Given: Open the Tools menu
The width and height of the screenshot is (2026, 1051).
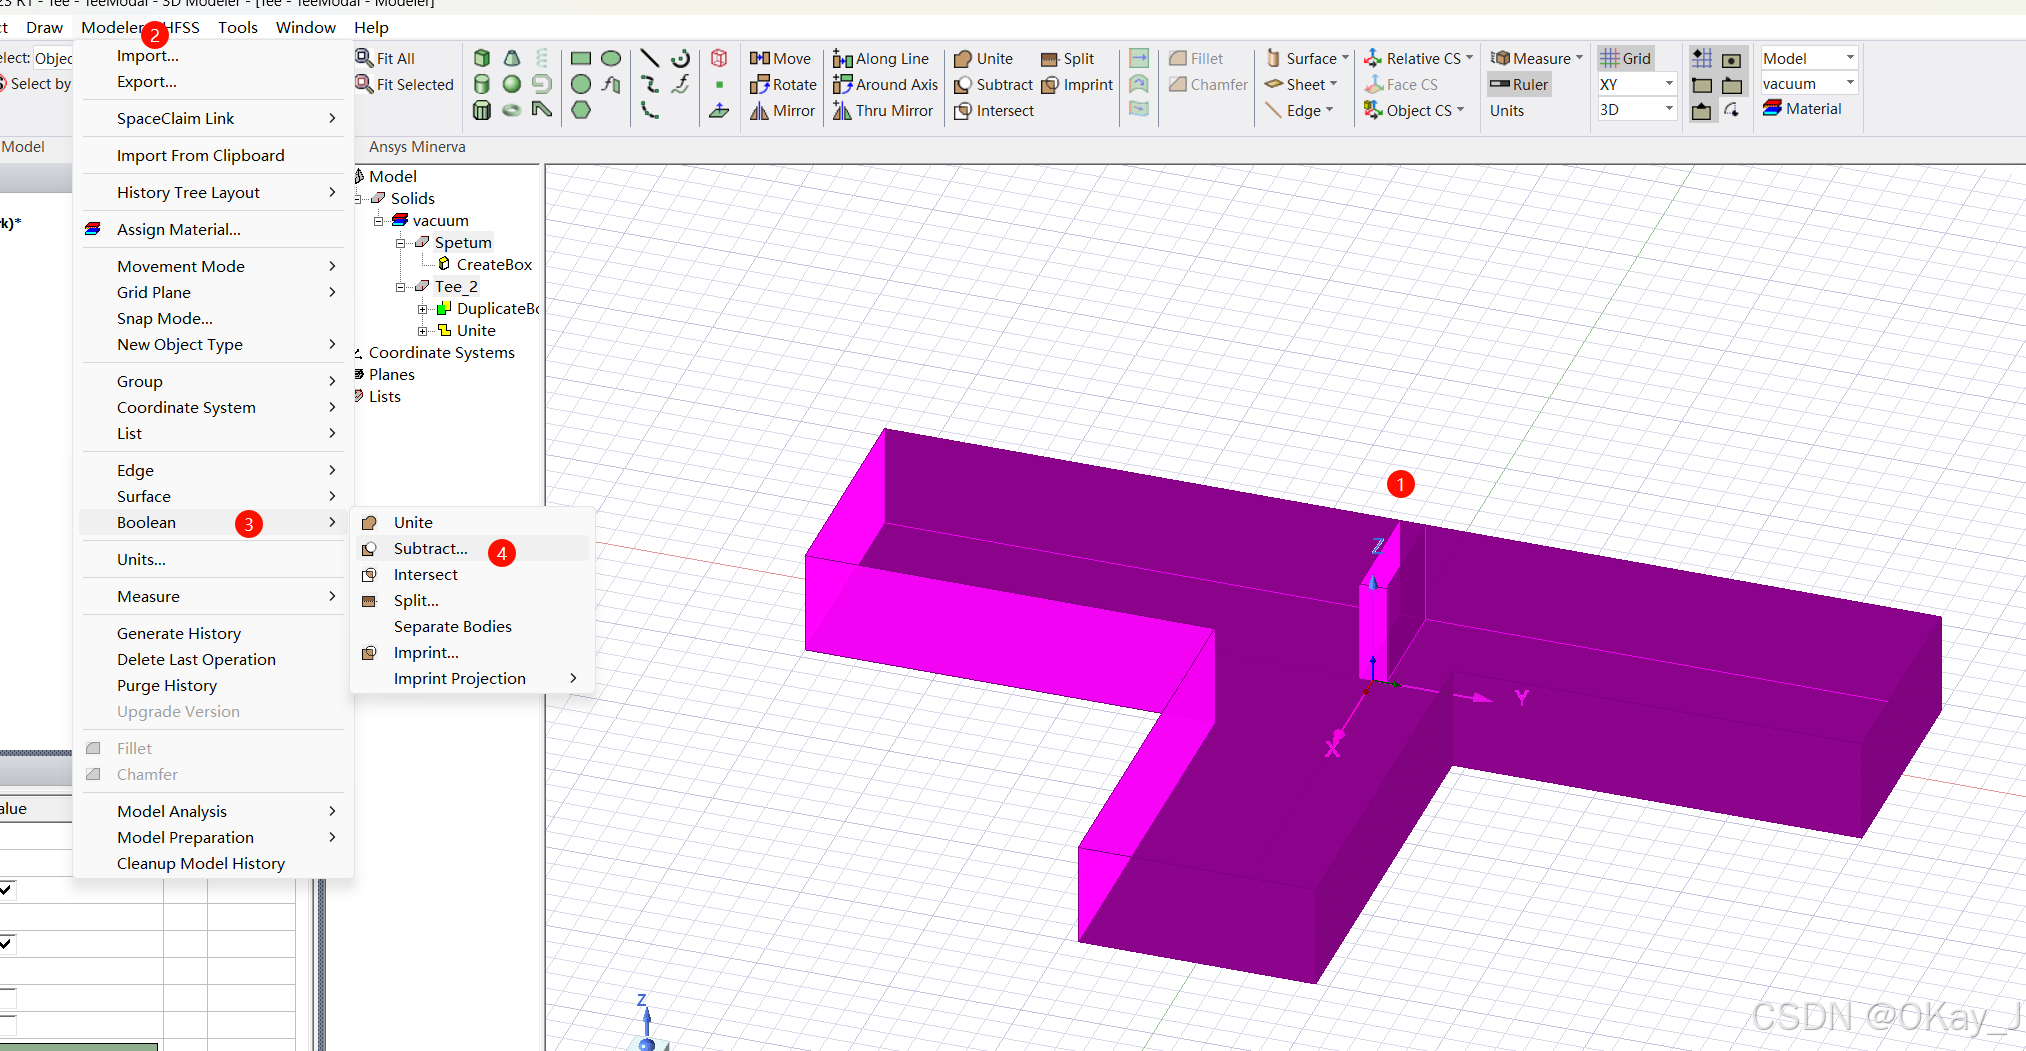Looking at the screenshot, I should click(238, 27).
